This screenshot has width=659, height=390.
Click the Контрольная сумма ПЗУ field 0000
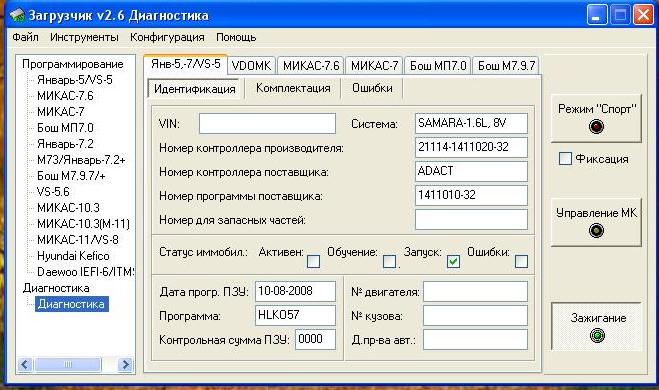tap(316, 340)
